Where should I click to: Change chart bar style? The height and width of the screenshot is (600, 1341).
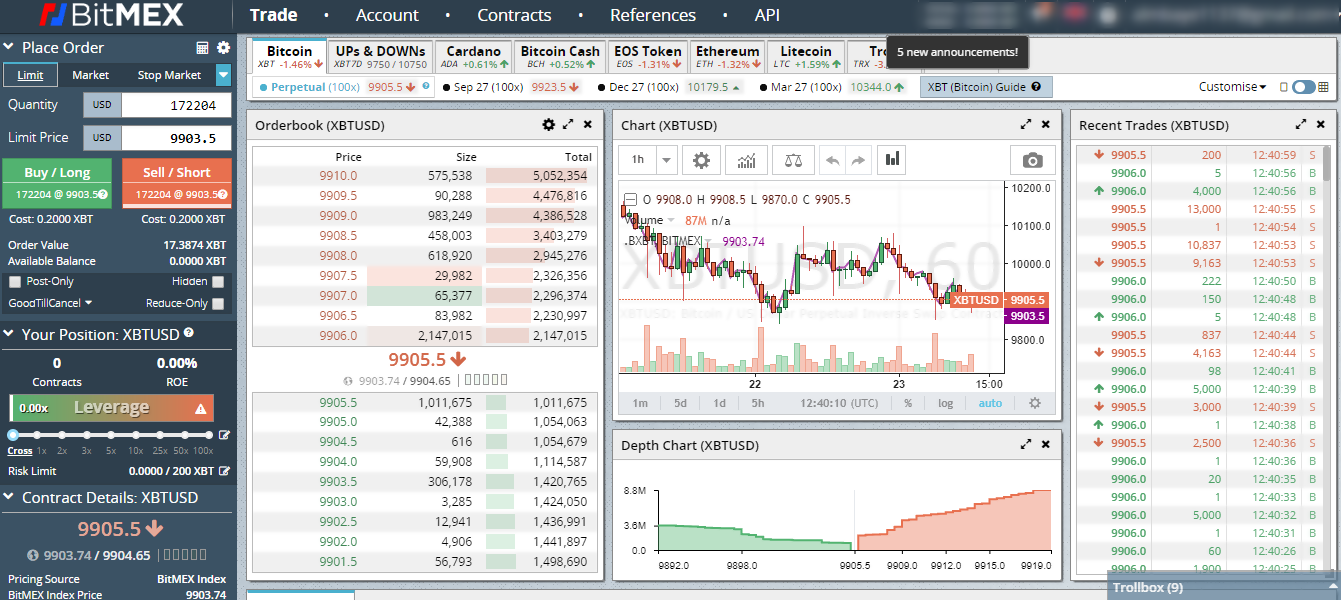892,160
